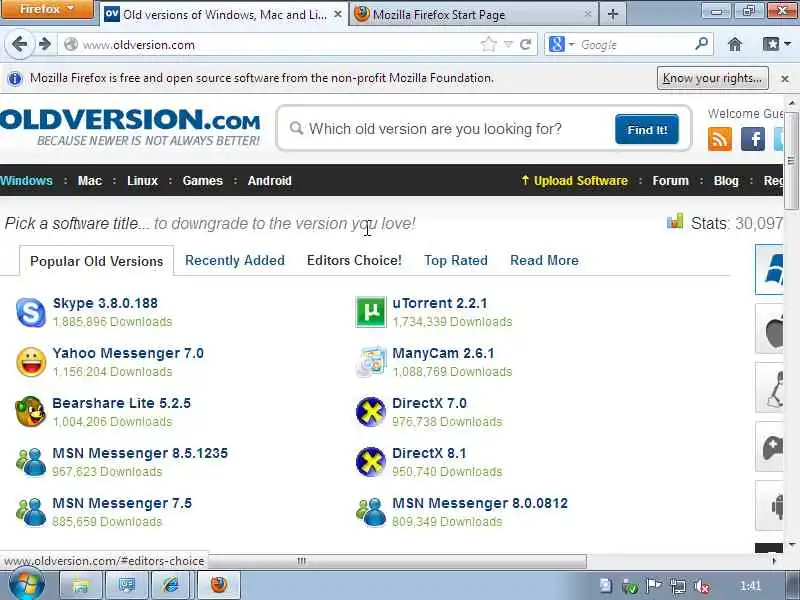Click the Skype application icon
The width and height of the screenshot is (800, 600).
[x=31, y=312]
